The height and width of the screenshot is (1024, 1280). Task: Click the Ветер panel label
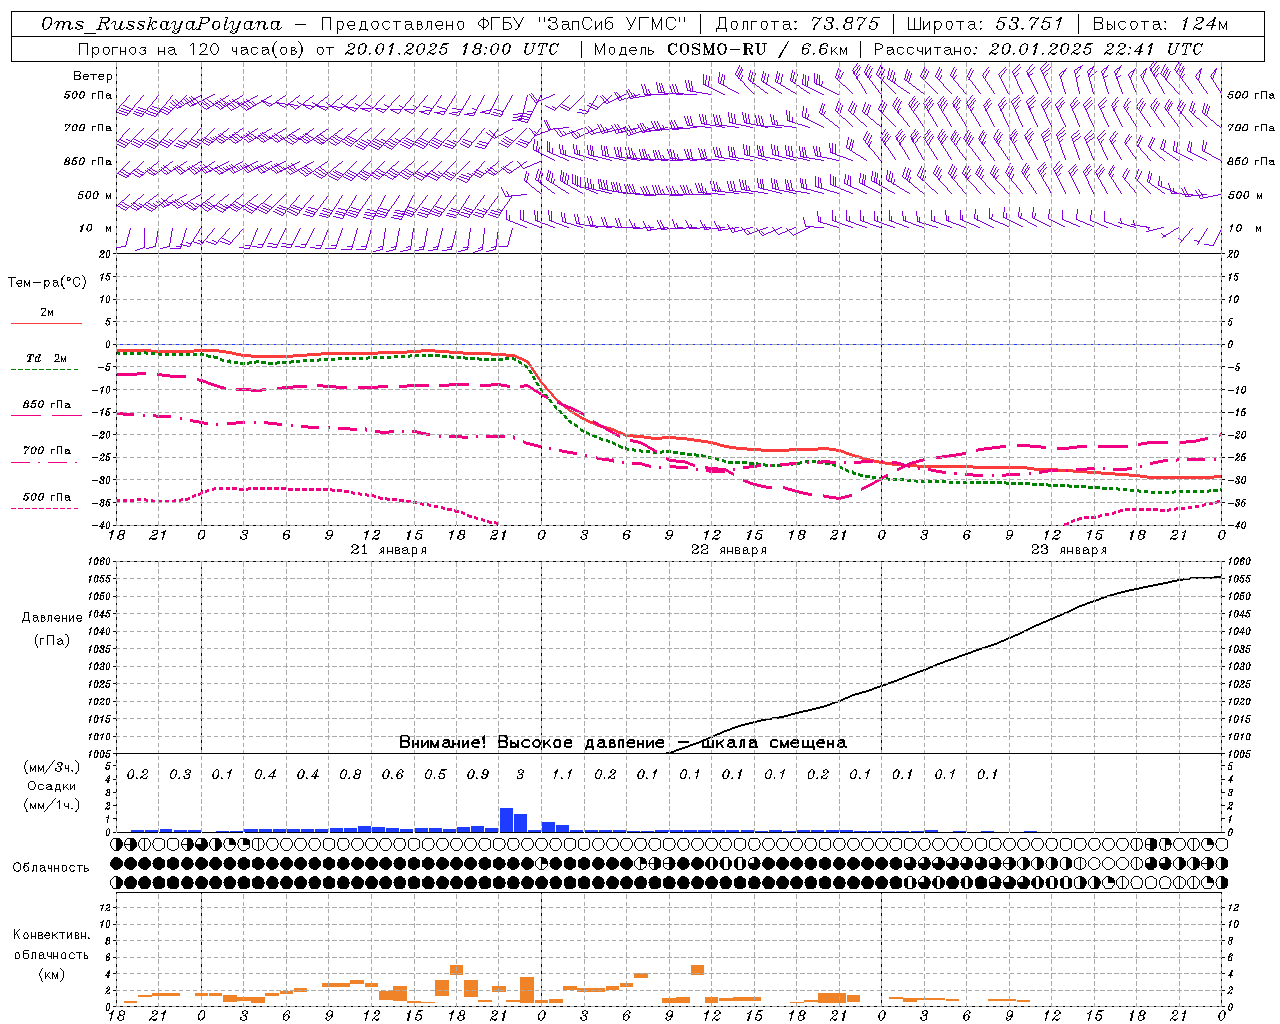pos(93,76)
